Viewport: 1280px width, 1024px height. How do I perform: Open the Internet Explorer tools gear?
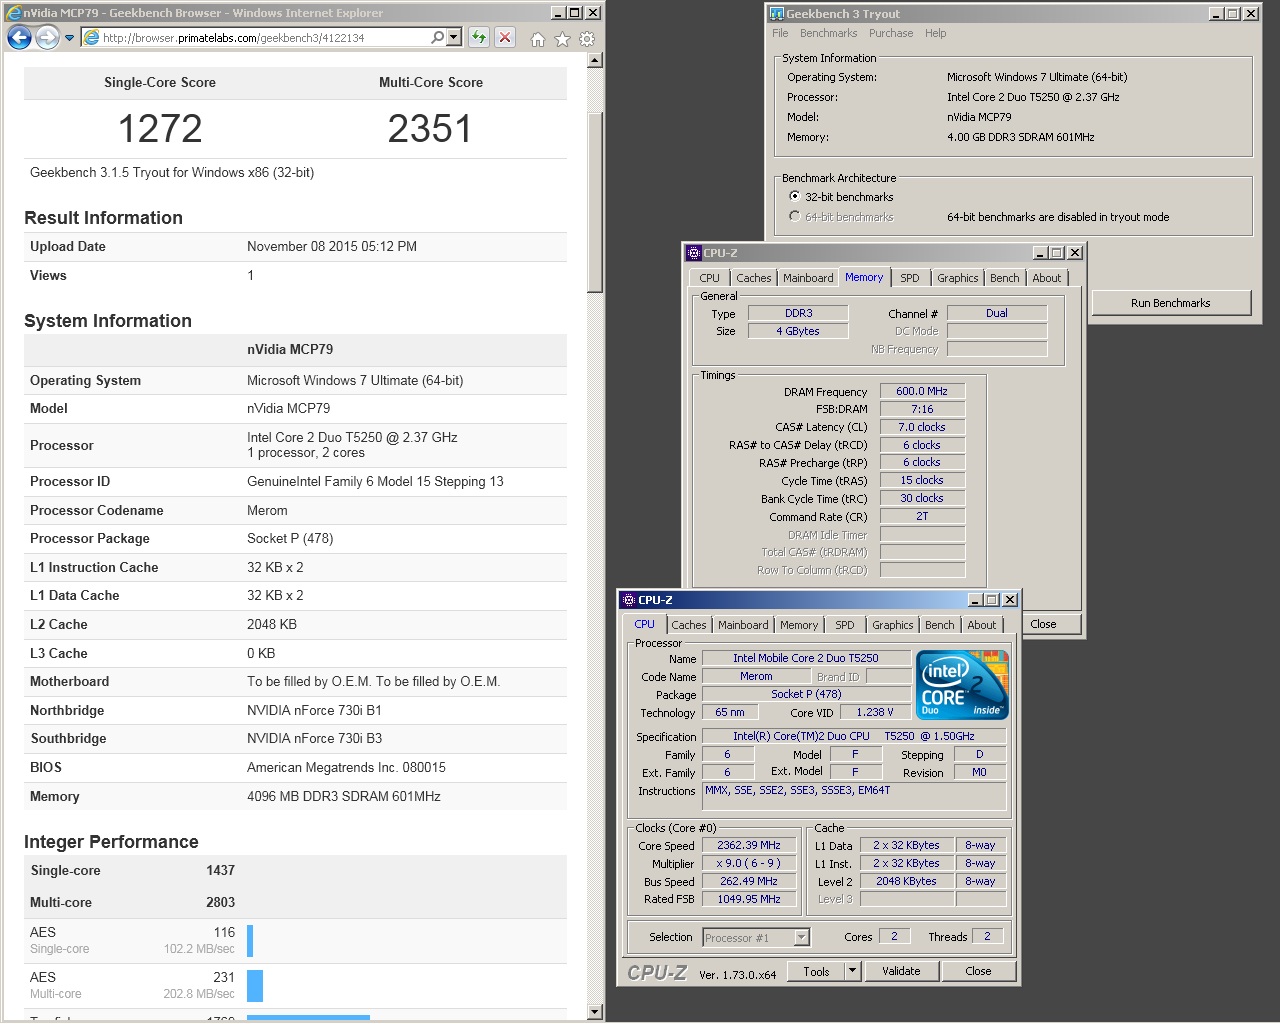[587, 39]
